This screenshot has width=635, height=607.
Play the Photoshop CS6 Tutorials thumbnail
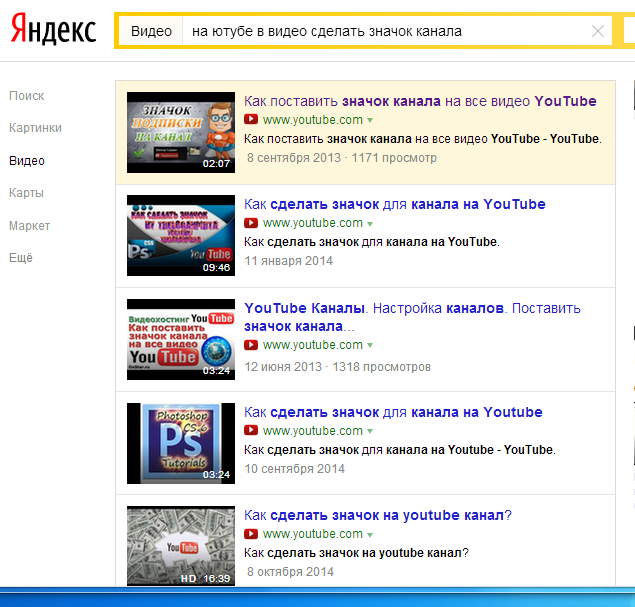click(181, 443)
